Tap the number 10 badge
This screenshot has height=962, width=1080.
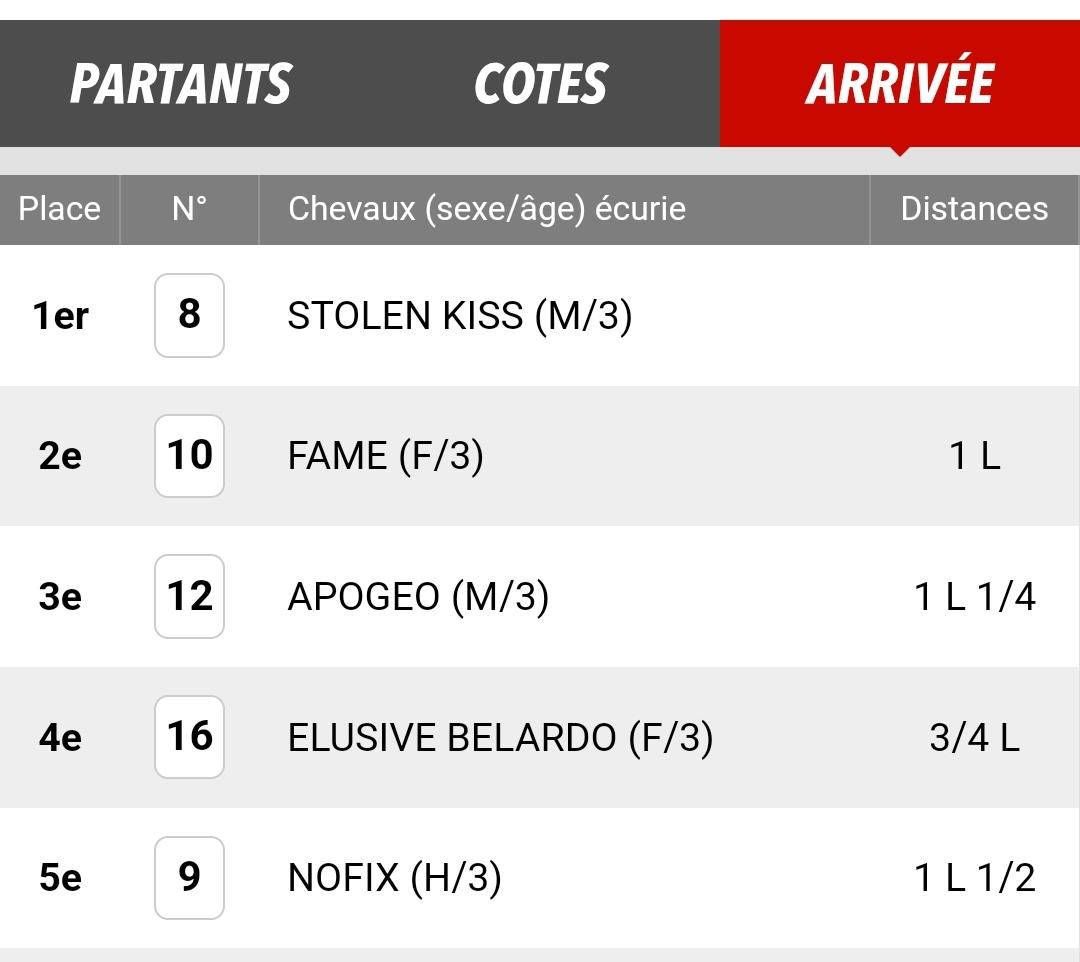(x=189, y=456)
